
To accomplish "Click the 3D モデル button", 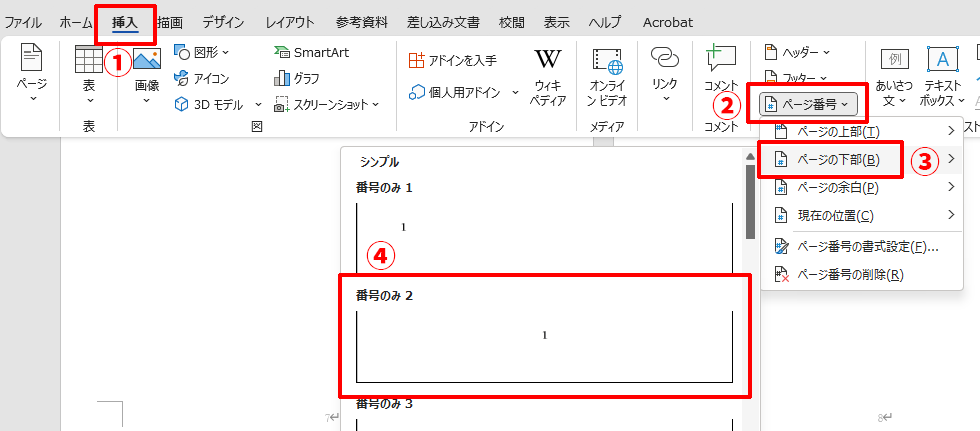I will click(209, 104).
